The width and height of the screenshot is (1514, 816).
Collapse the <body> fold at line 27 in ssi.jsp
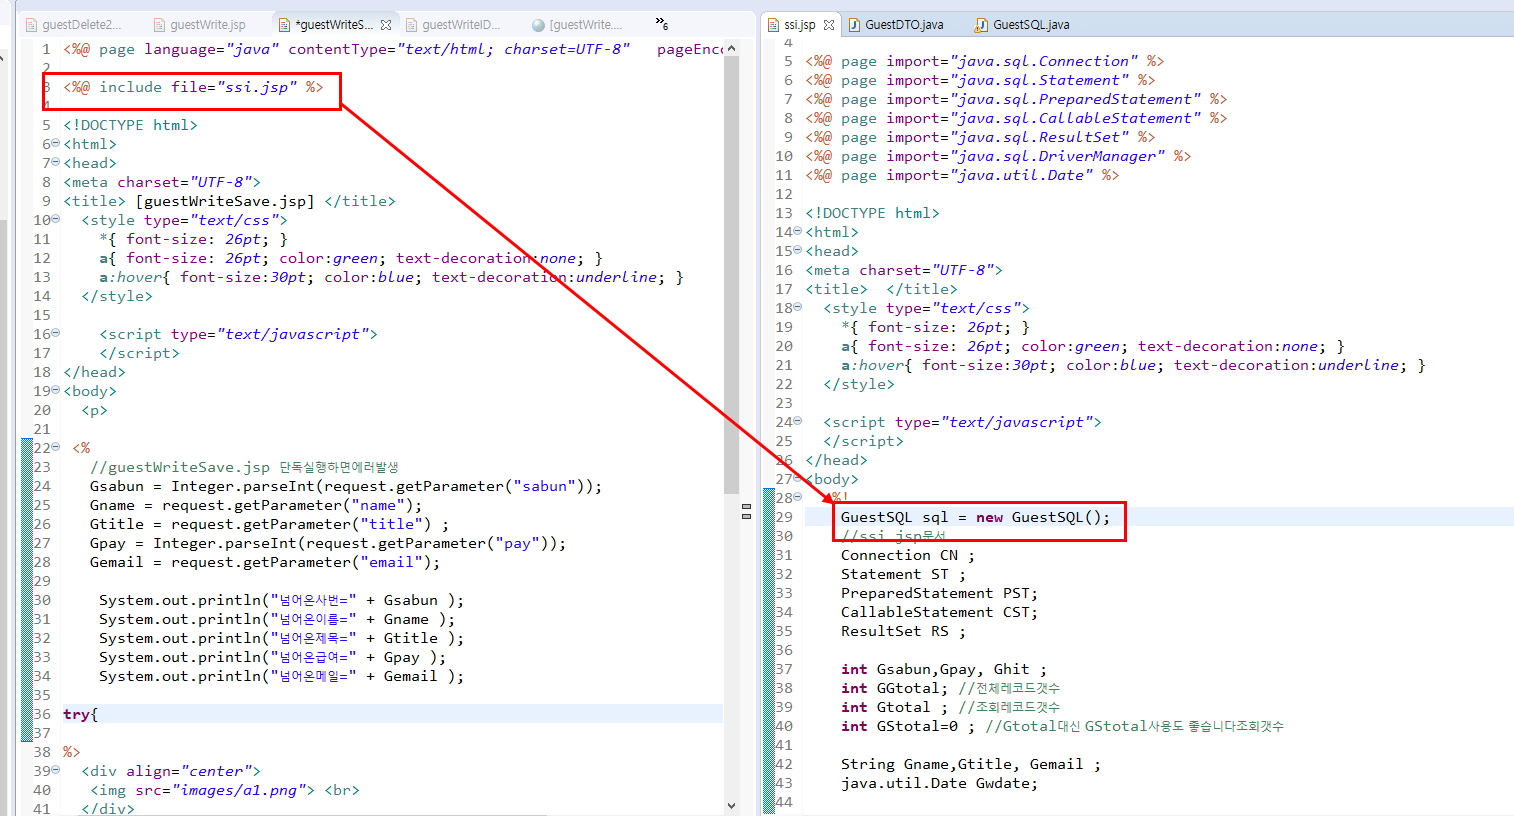pos(798,479)
